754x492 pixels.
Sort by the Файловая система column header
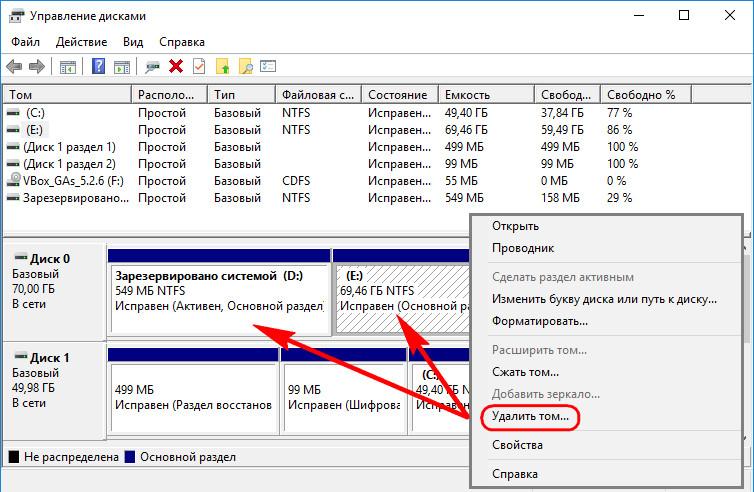point(318,95)
